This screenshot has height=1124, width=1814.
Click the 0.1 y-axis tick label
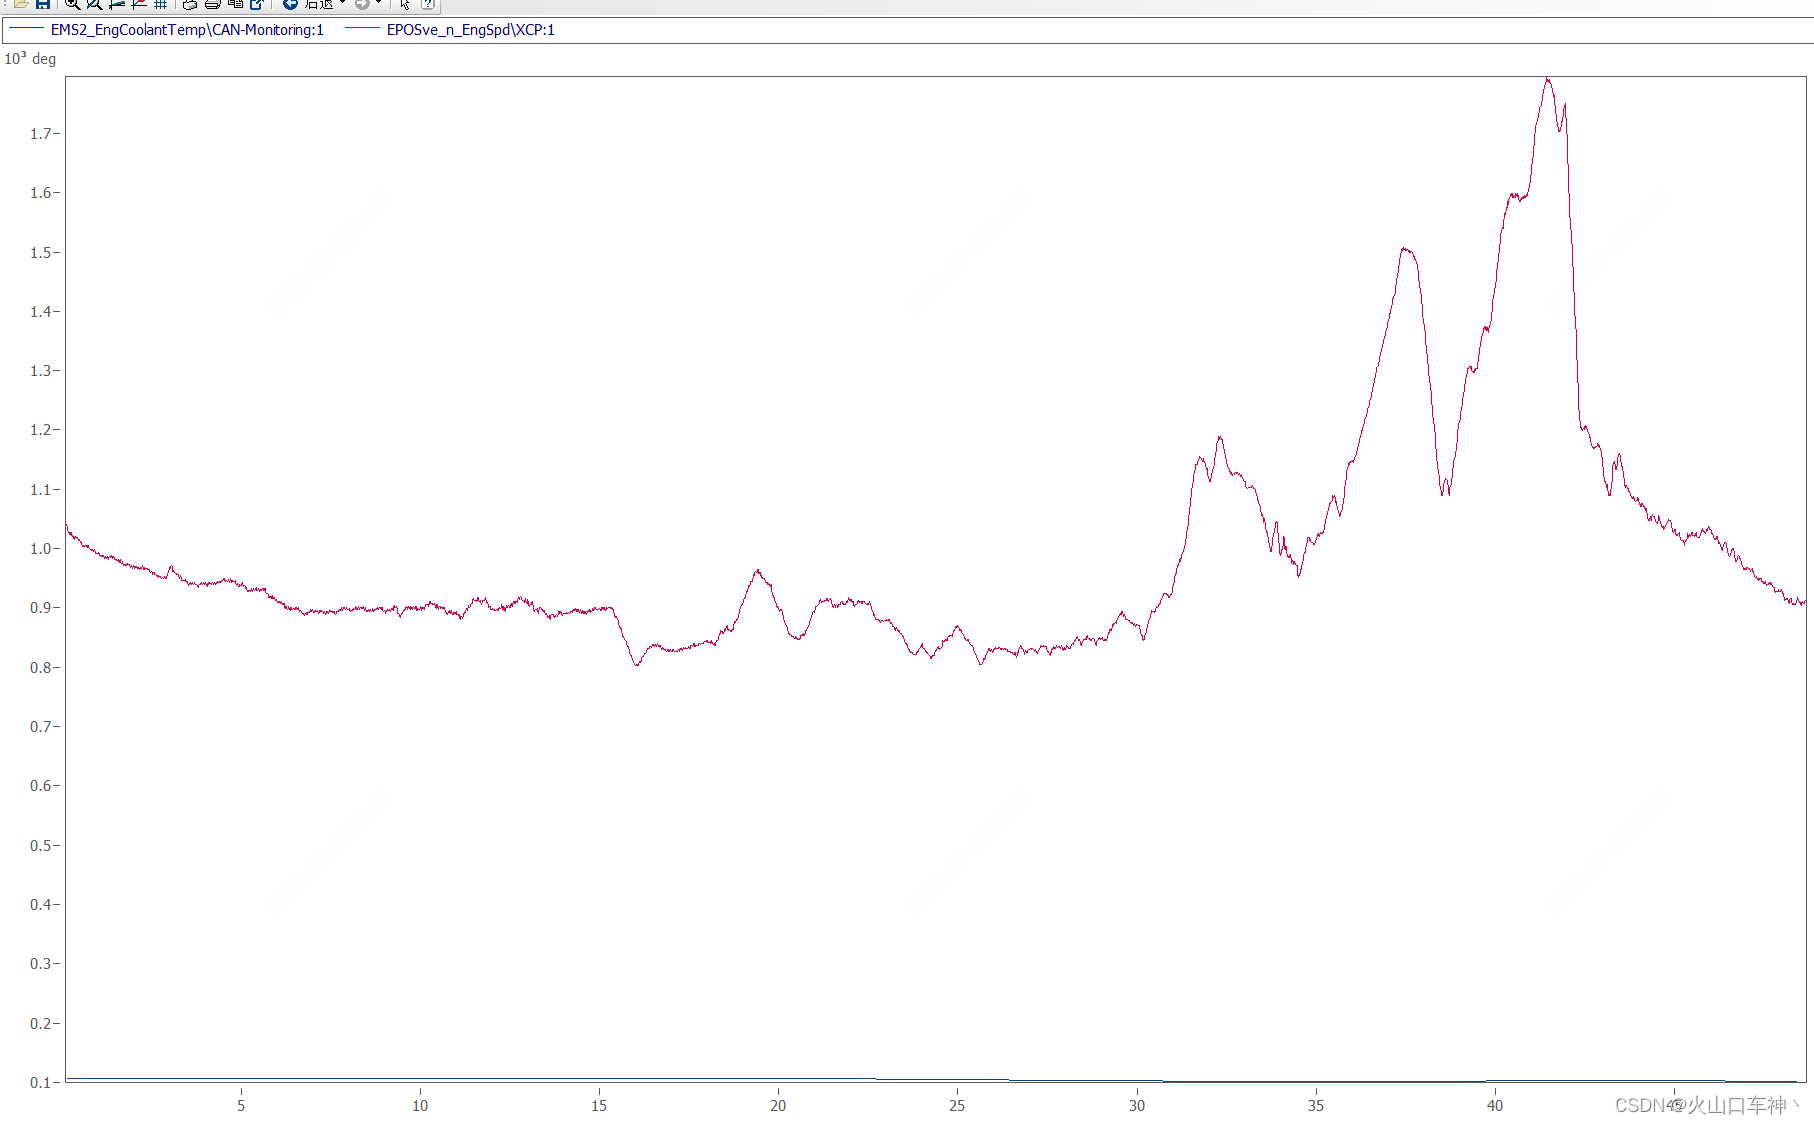40,1083
